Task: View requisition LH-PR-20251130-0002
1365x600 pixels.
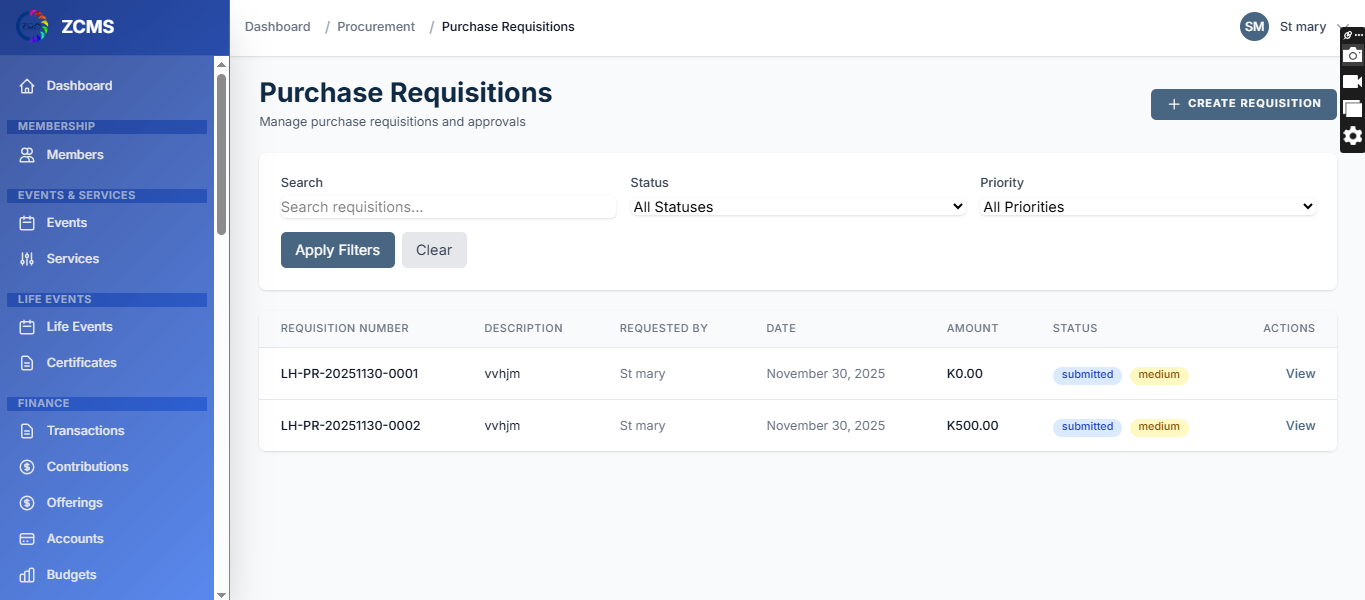Action: click(1300, 426)
